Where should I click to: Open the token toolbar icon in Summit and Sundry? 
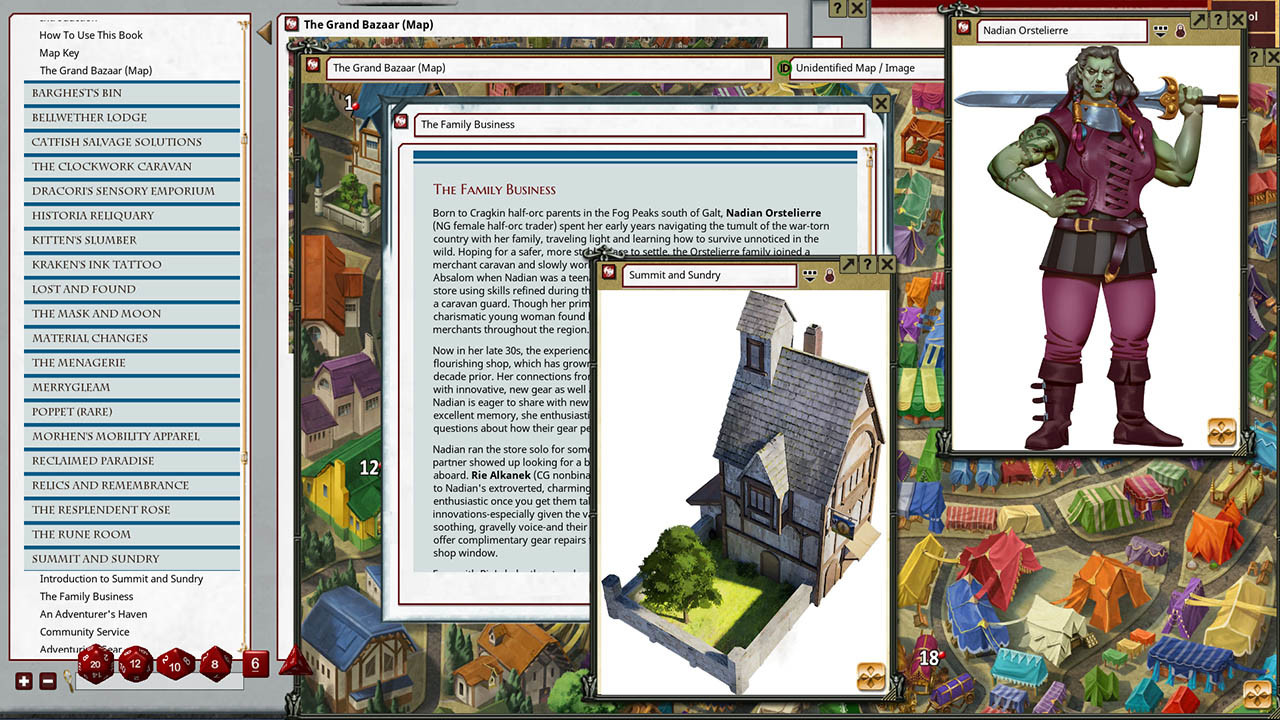871,676
